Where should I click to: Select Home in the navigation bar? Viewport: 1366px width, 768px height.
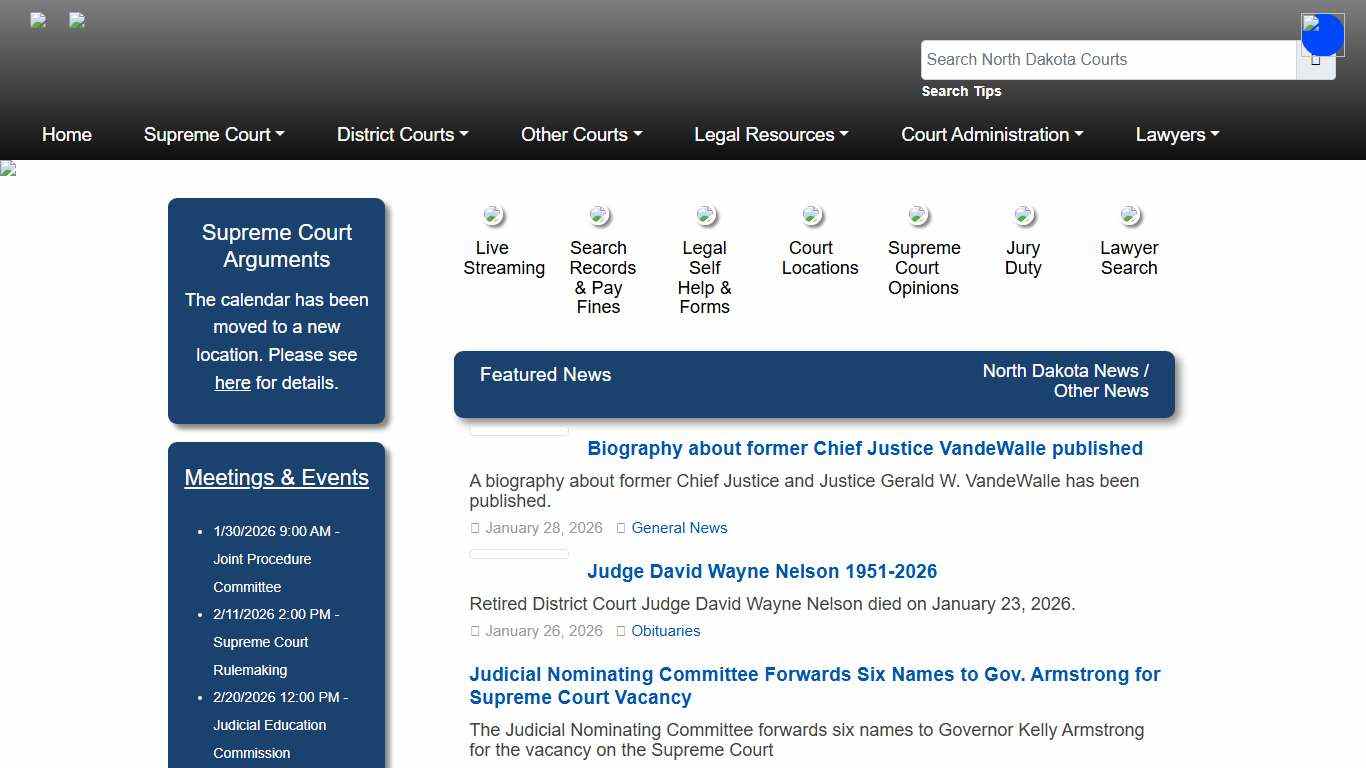[66, 134]
